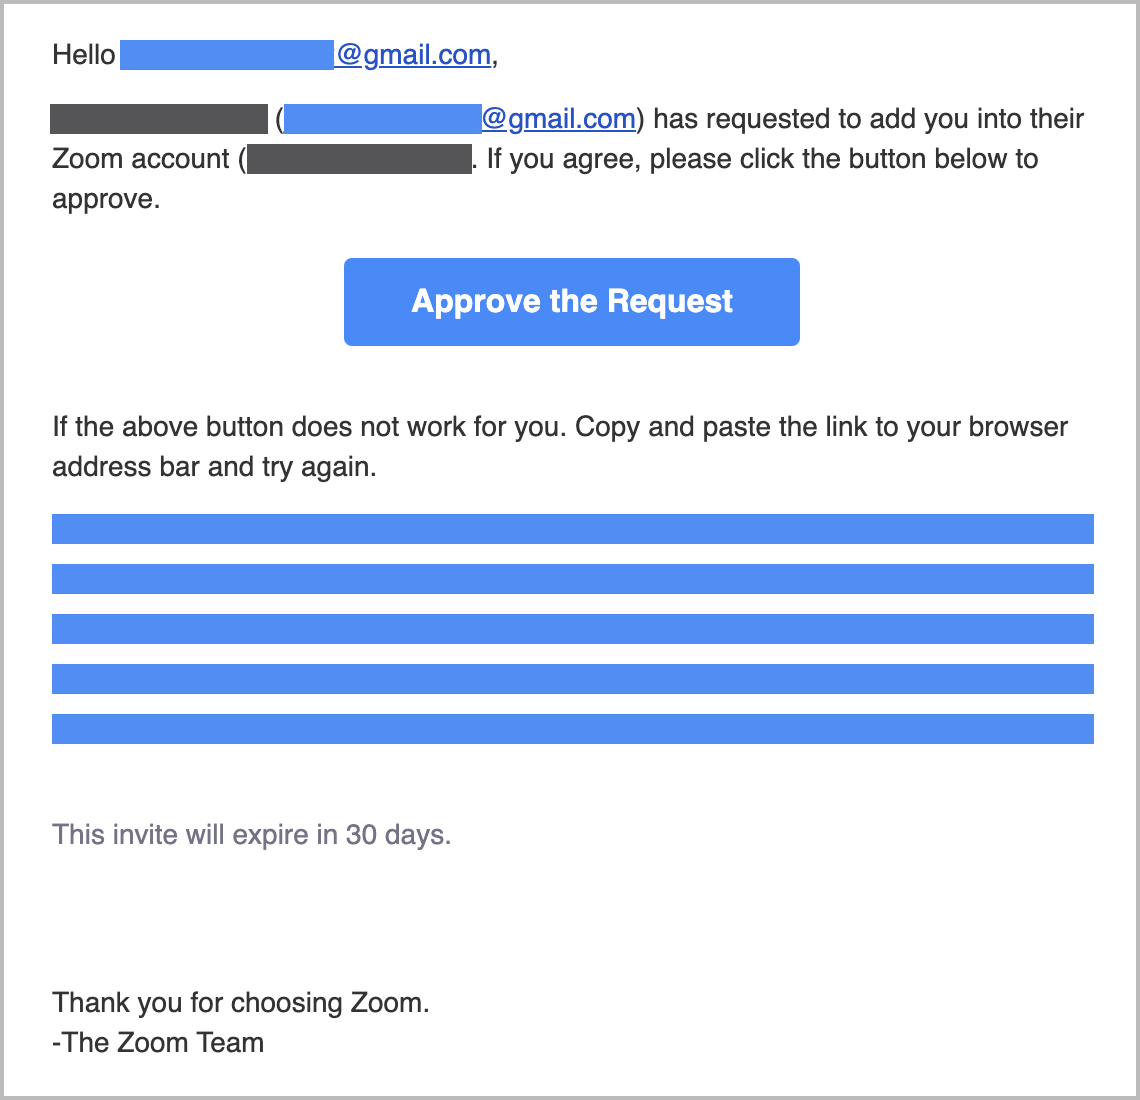Viewport: 1140px width, 1100px height.
Task: Click the The Zoom Team signature
Action: [157, 1042]
